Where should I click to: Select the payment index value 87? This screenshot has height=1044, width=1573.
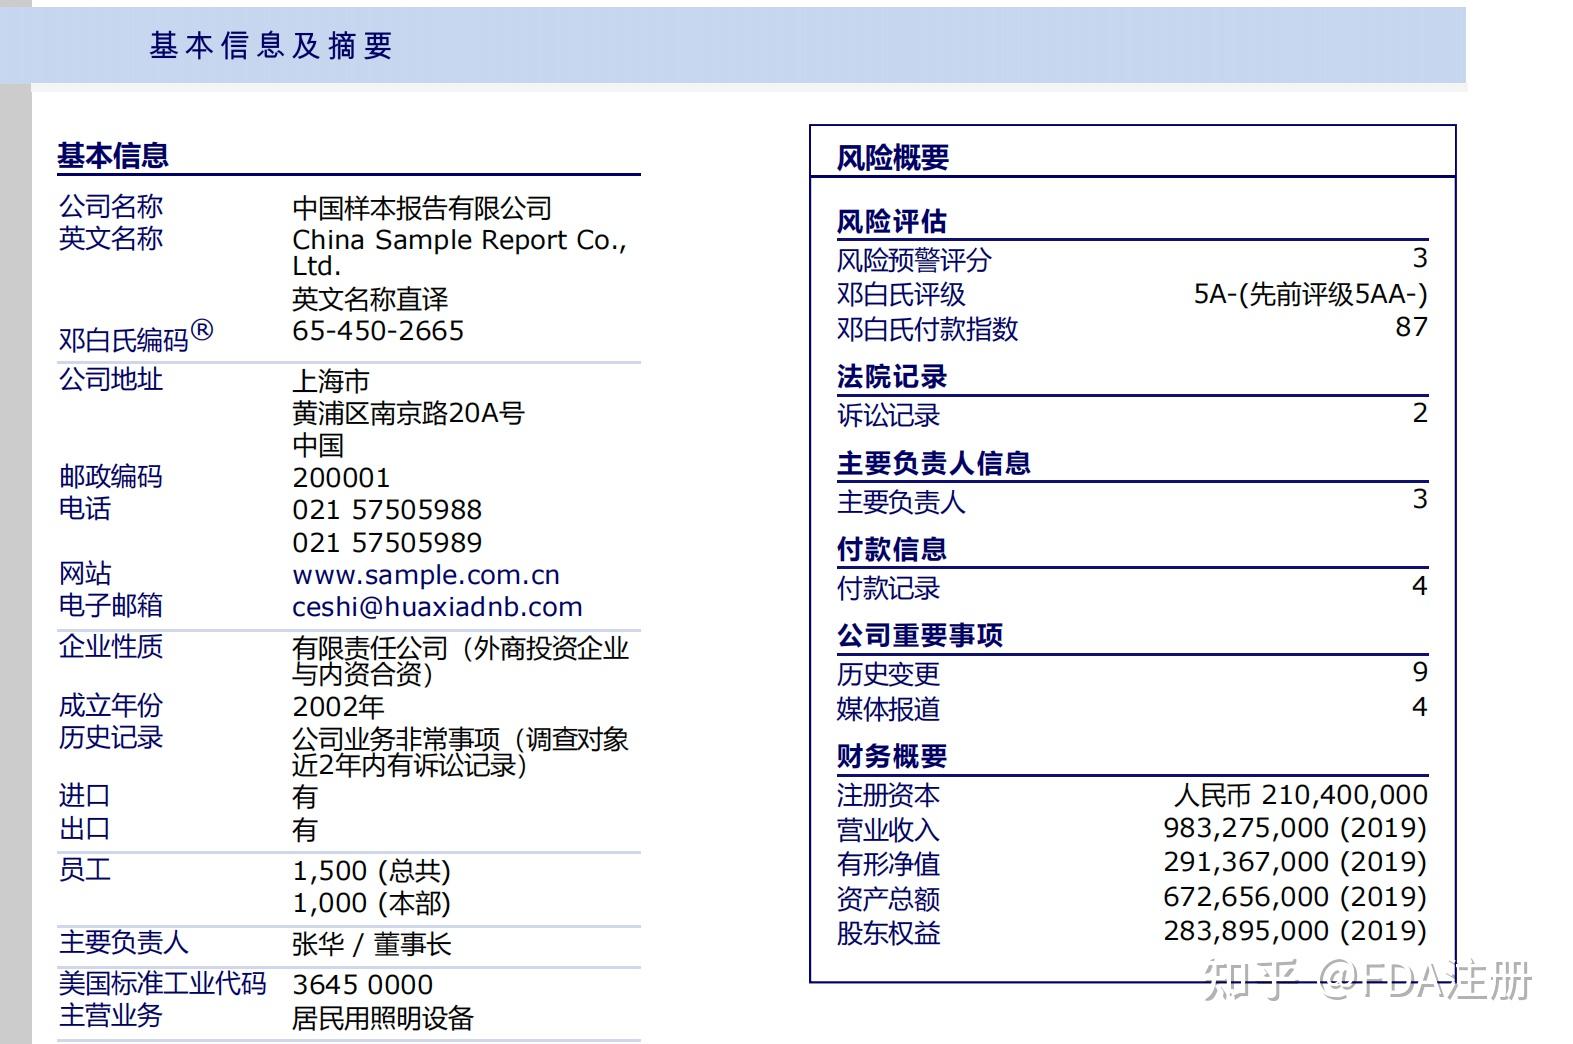click(1412, 327)
